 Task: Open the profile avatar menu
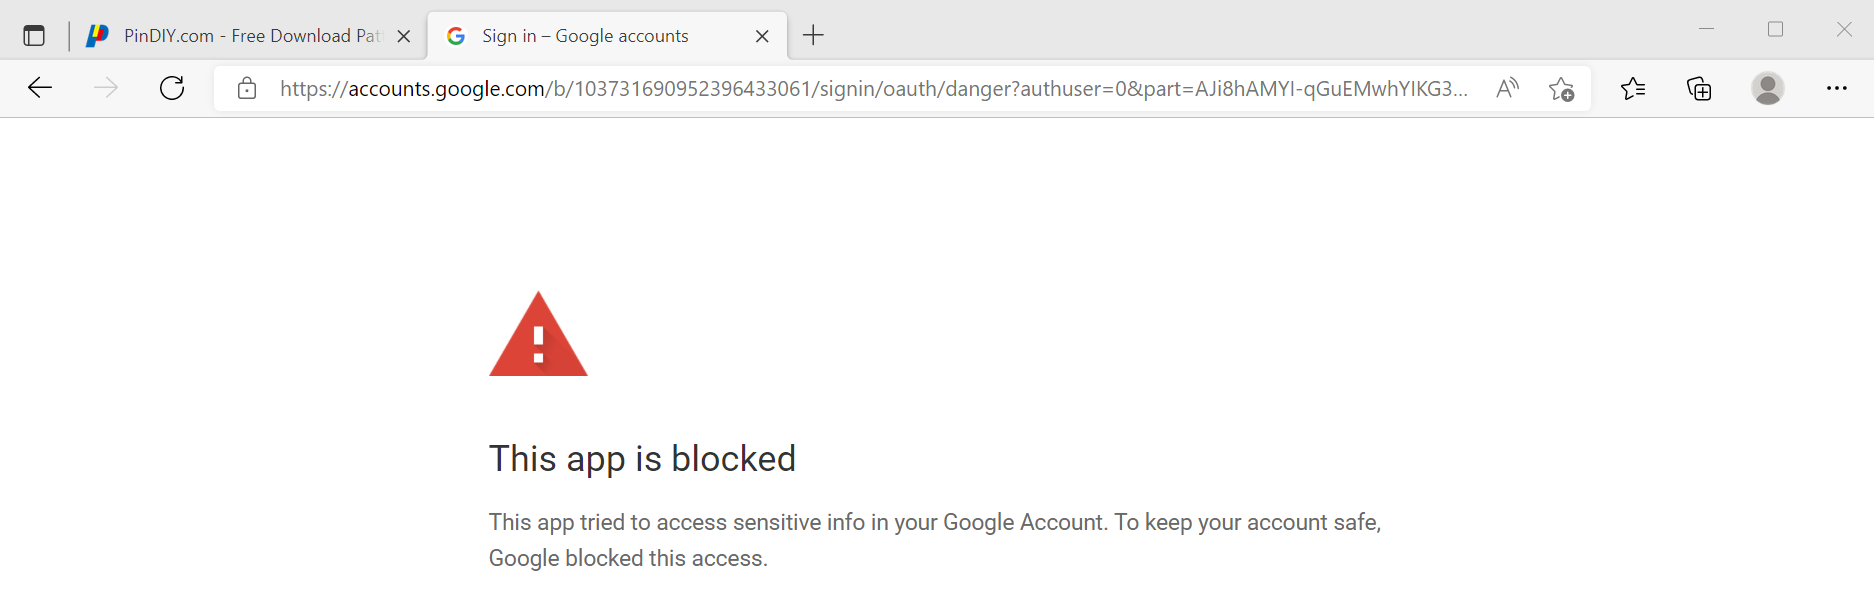tap(1768, 88)
